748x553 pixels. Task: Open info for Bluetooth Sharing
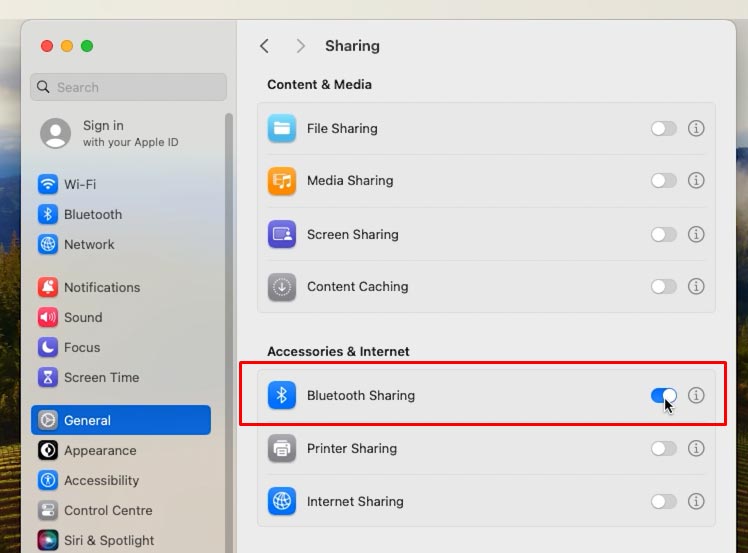(696, 395)
